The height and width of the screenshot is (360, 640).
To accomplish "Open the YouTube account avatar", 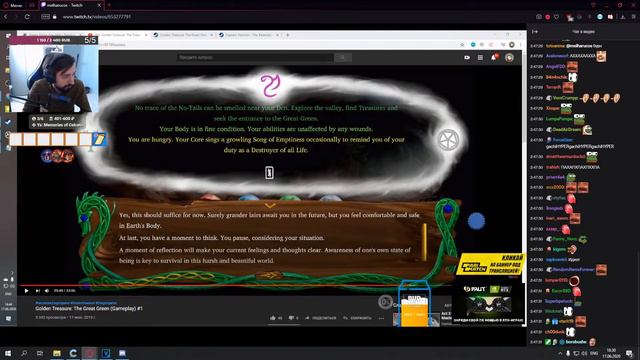I will pyautogui.click(x=509, y=58).
